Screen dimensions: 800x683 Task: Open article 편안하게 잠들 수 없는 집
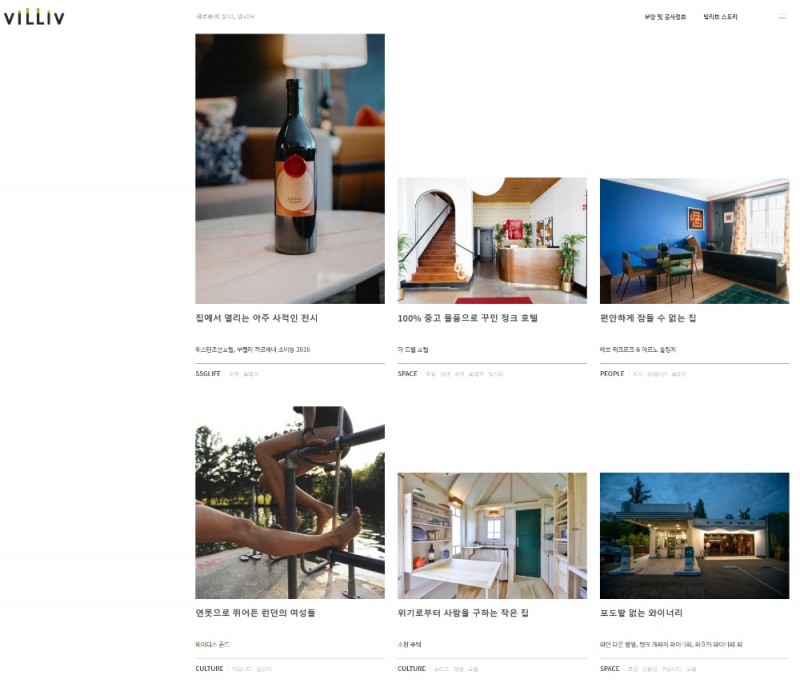[648, 318]
